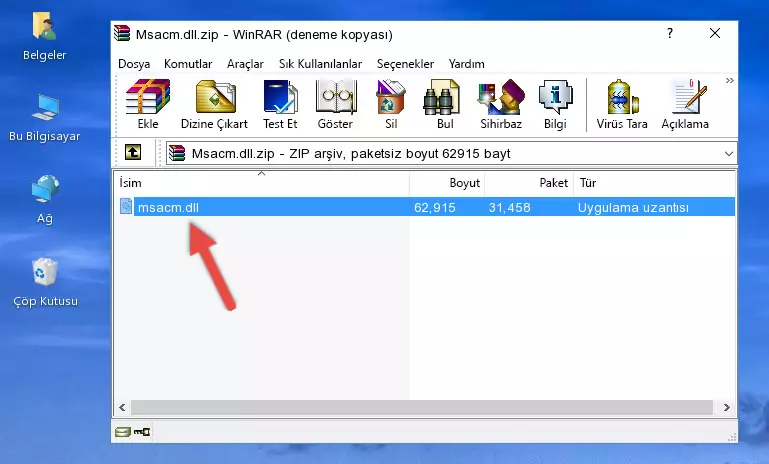Image resolution: width=769 pixels, height=464 pixels.
Task: Go up one folder level
Action: tap(133, 153)
